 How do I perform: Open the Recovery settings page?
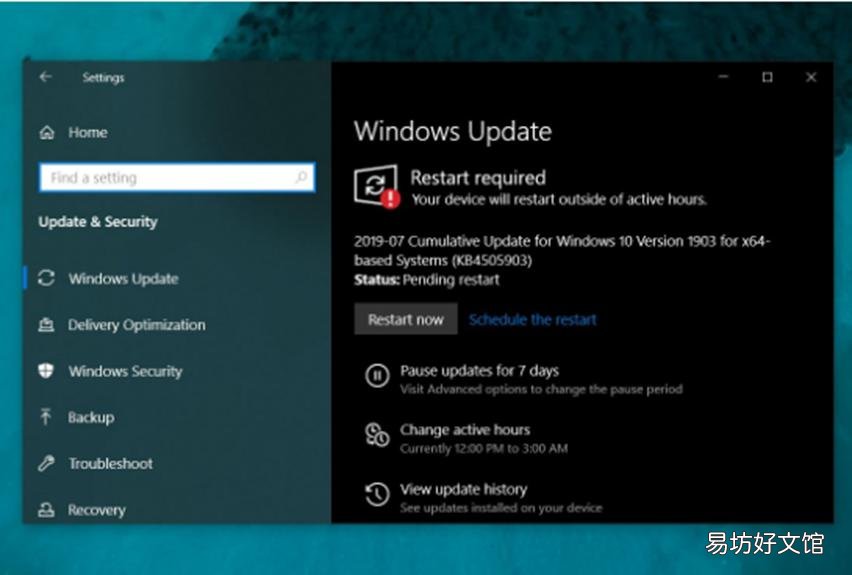tap(97, 510)
